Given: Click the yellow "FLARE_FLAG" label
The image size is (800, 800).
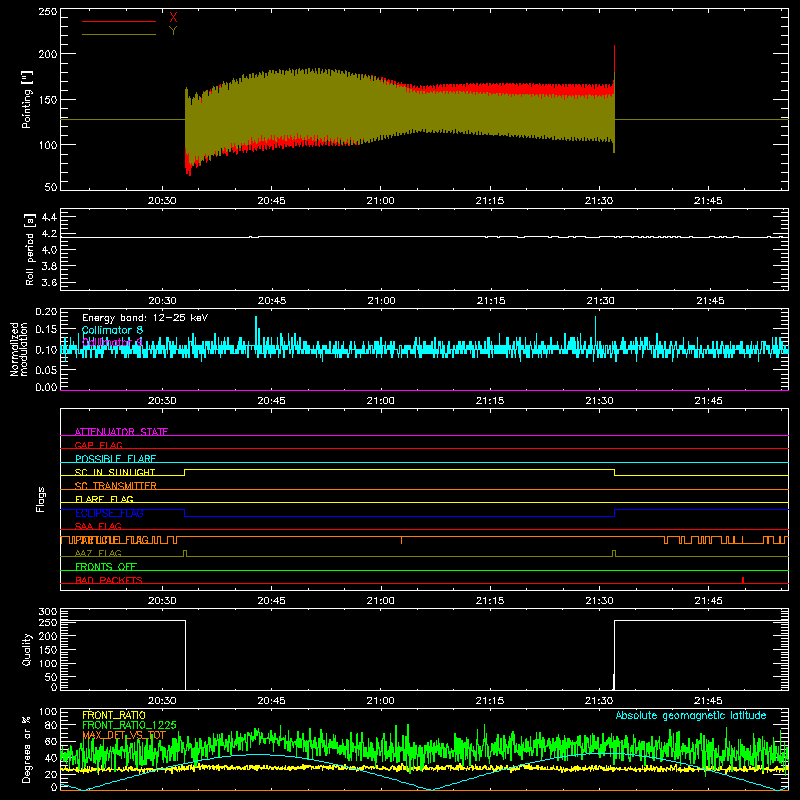Looking at the screenshot, I should [x=104, y=499].
